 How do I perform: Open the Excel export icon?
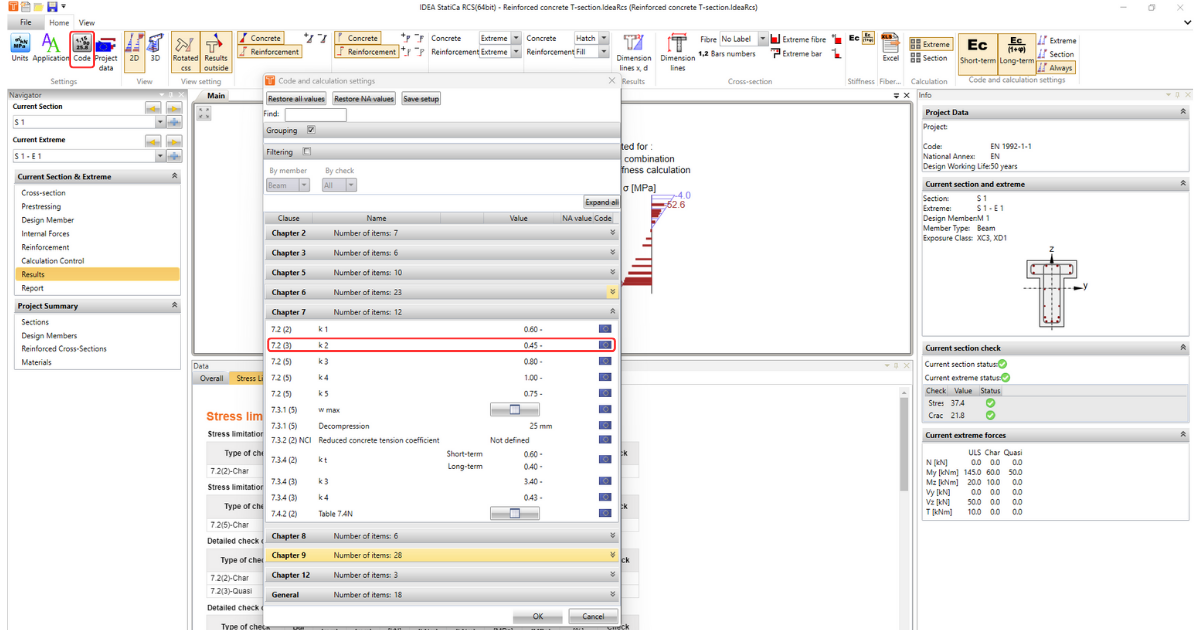coord(890,47)
